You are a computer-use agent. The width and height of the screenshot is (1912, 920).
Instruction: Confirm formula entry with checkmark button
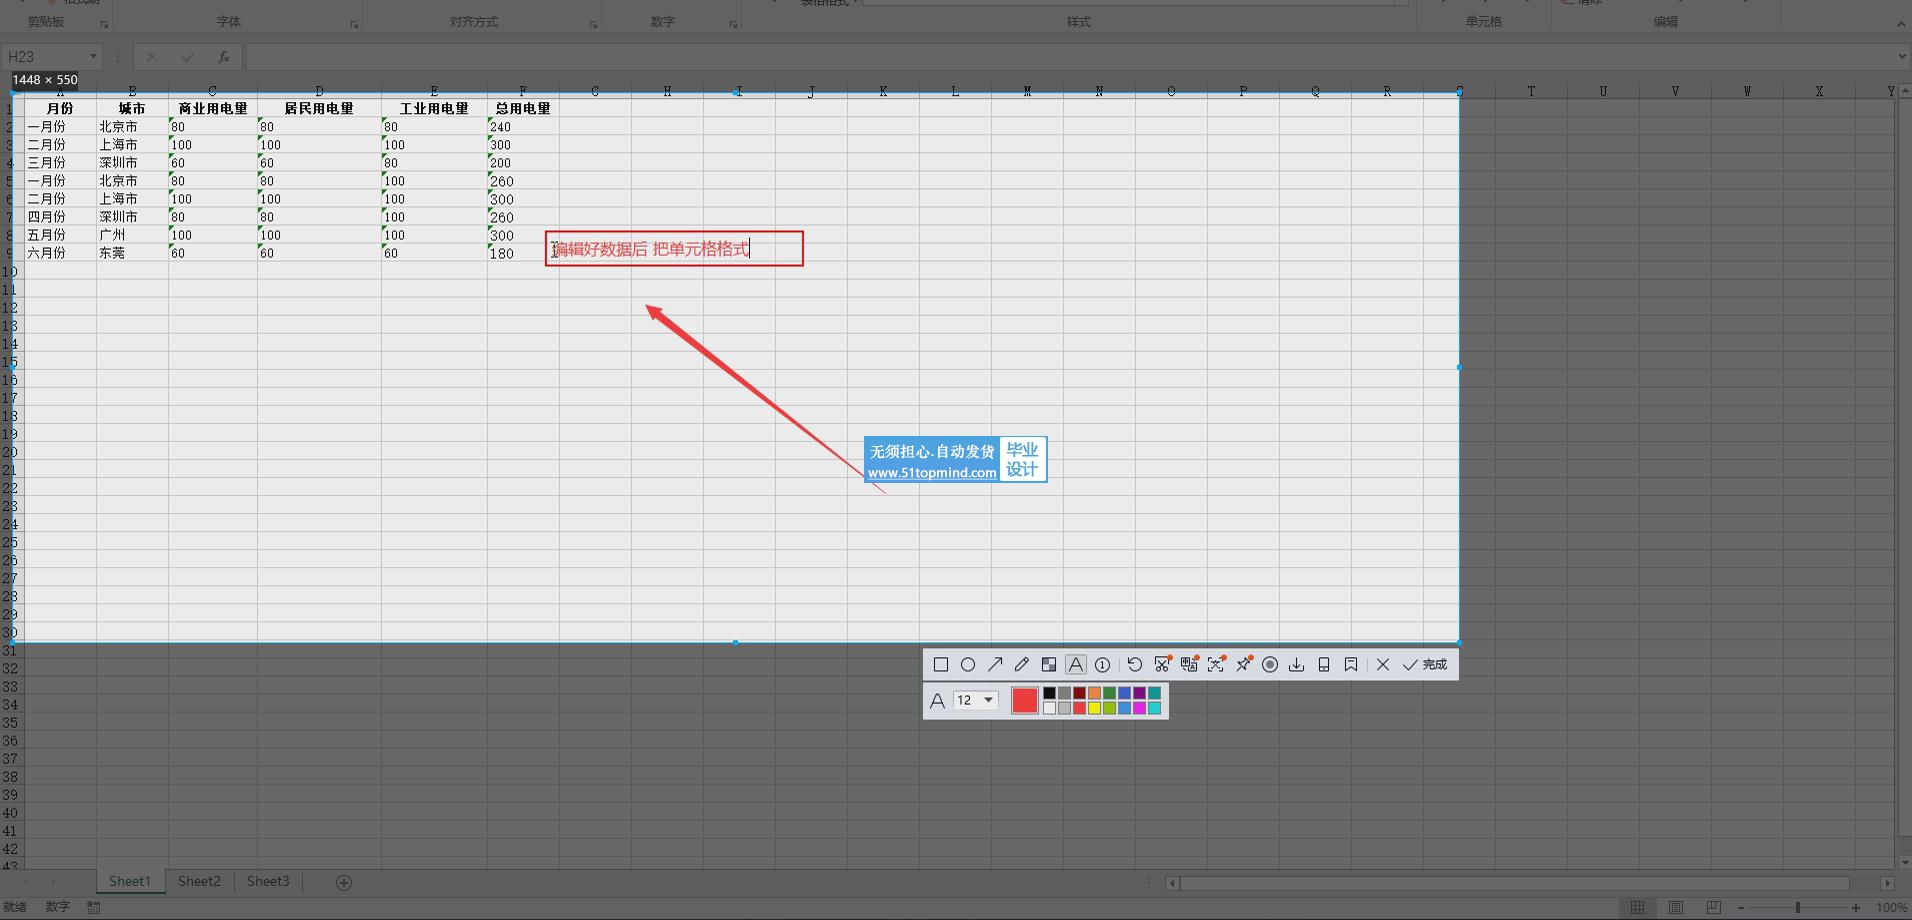188,57
